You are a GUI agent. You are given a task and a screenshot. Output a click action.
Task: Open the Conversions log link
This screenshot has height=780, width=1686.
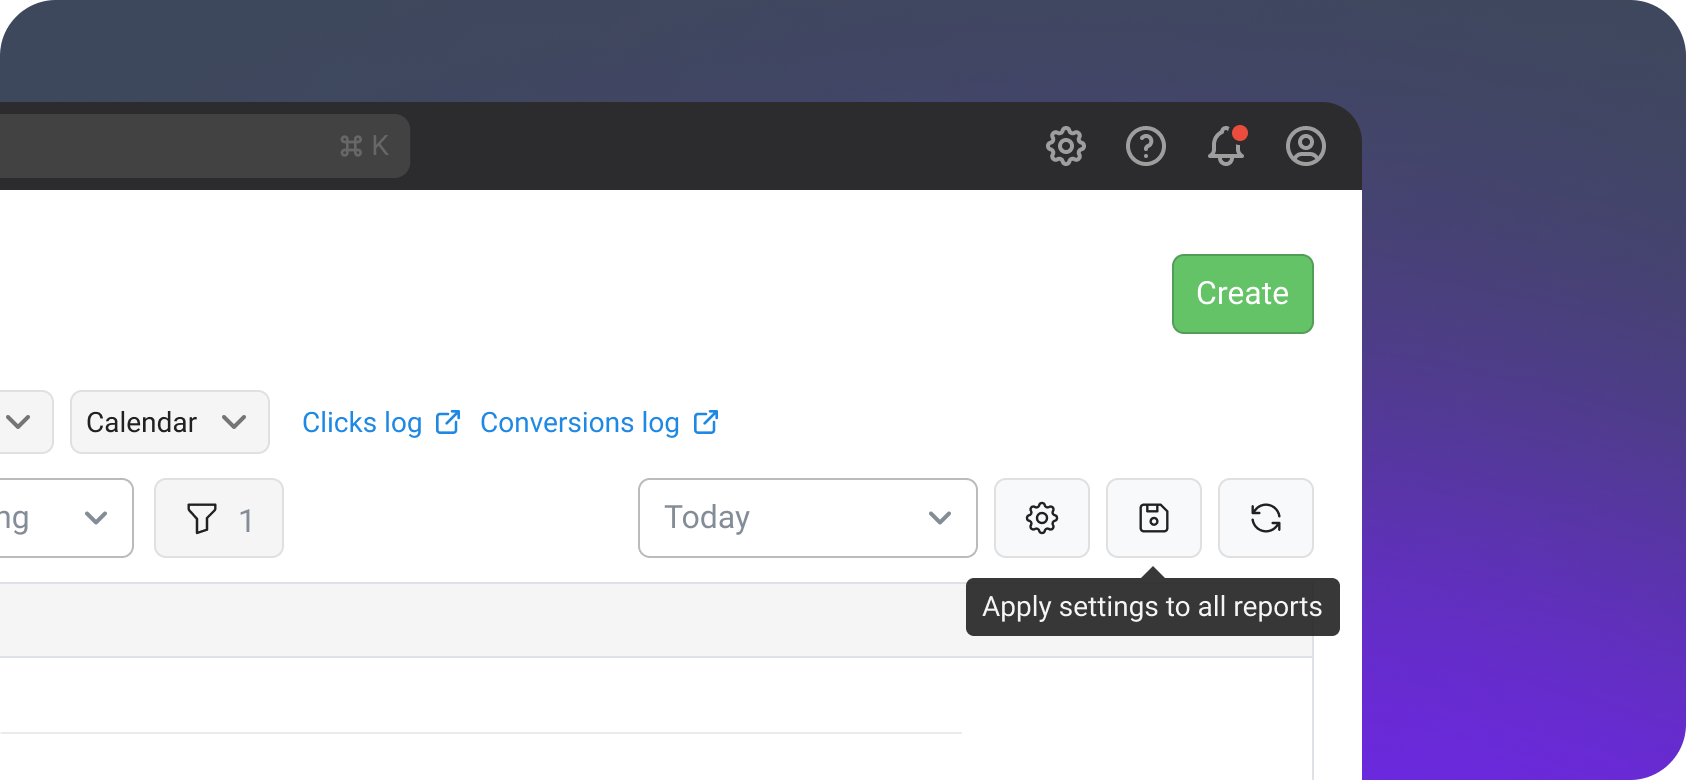580,423
